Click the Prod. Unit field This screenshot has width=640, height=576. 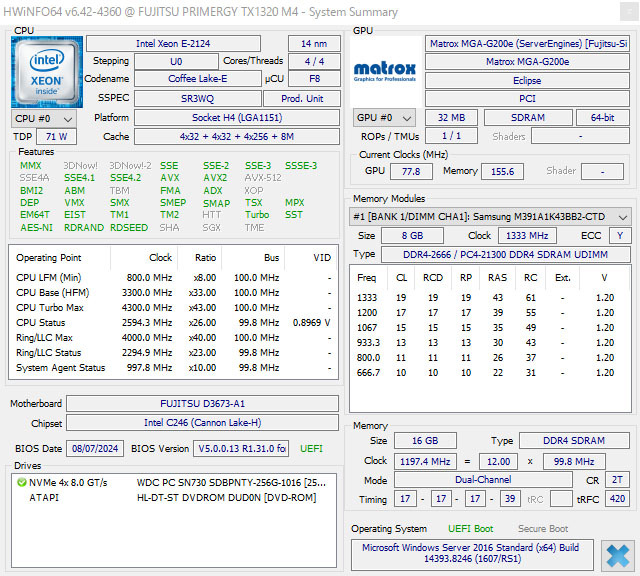[x=302, y=99]
